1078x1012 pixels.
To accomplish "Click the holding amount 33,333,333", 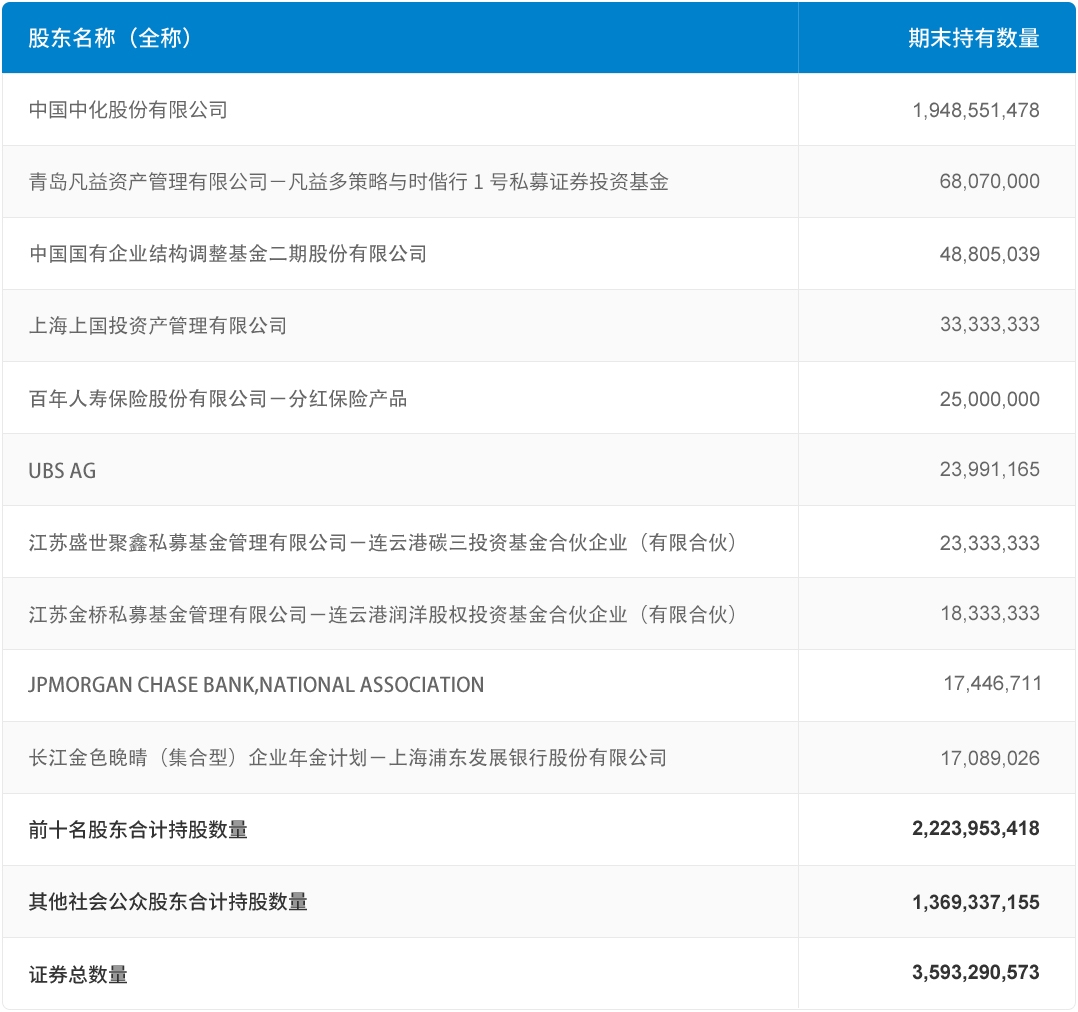I will [x=989, y=325].
